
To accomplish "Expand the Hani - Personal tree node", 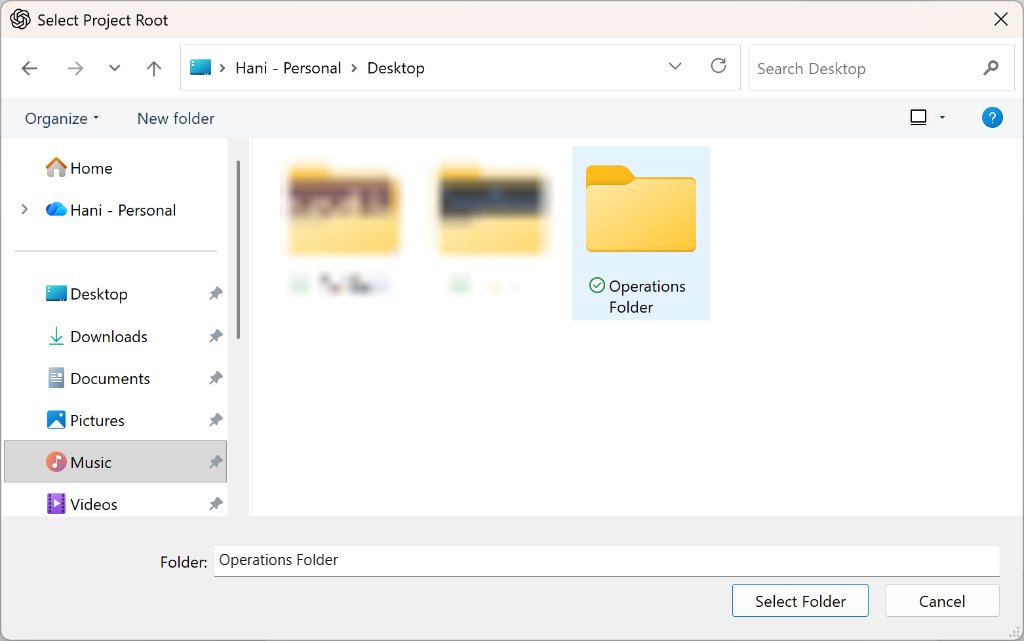I will click(x=24, y=210).
